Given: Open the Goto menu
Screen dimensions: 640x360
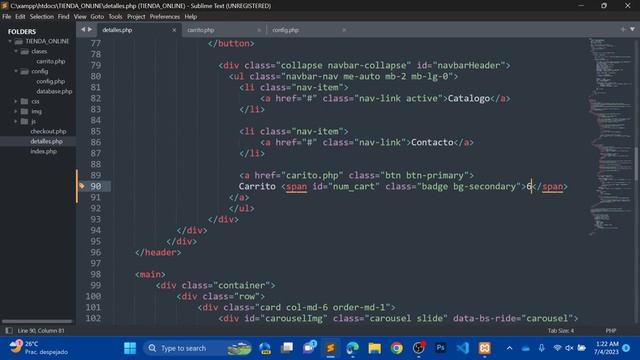Looking at the screenshot, I should click(97, 17).
